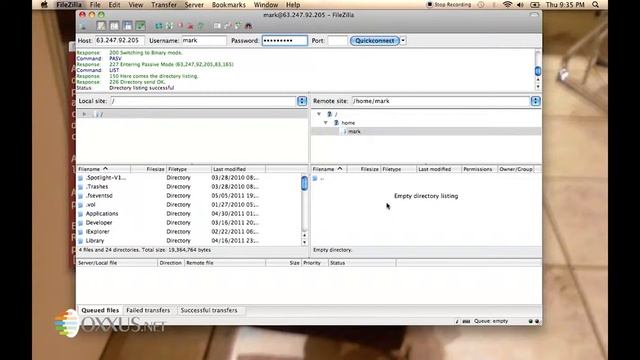Open the Wi-Fi status menu icon
Screen dimensions: 640x360
click(507, 5)
